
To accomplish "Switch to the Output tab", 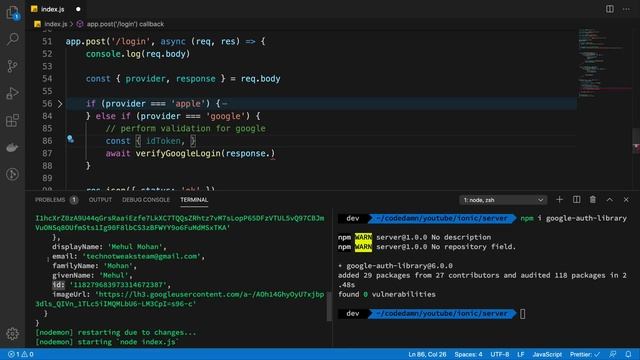I will [100, 200].
